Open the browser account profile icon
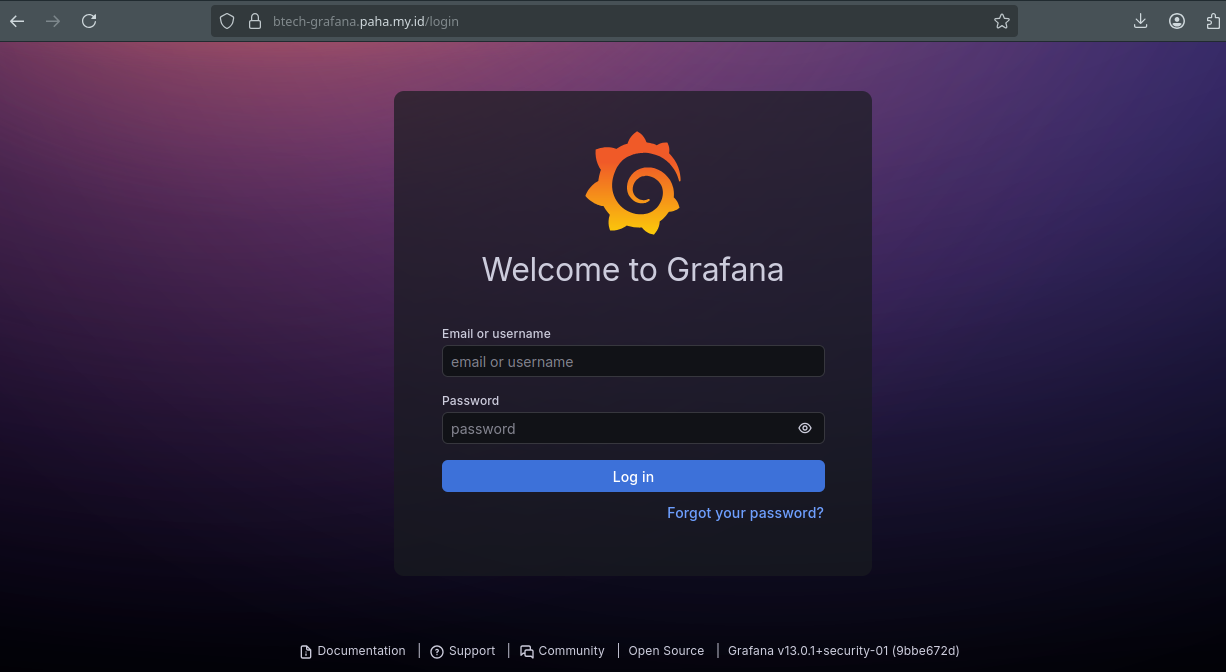The width and height of the screenshot is (1226, 672). click(x=1177, y=21)
